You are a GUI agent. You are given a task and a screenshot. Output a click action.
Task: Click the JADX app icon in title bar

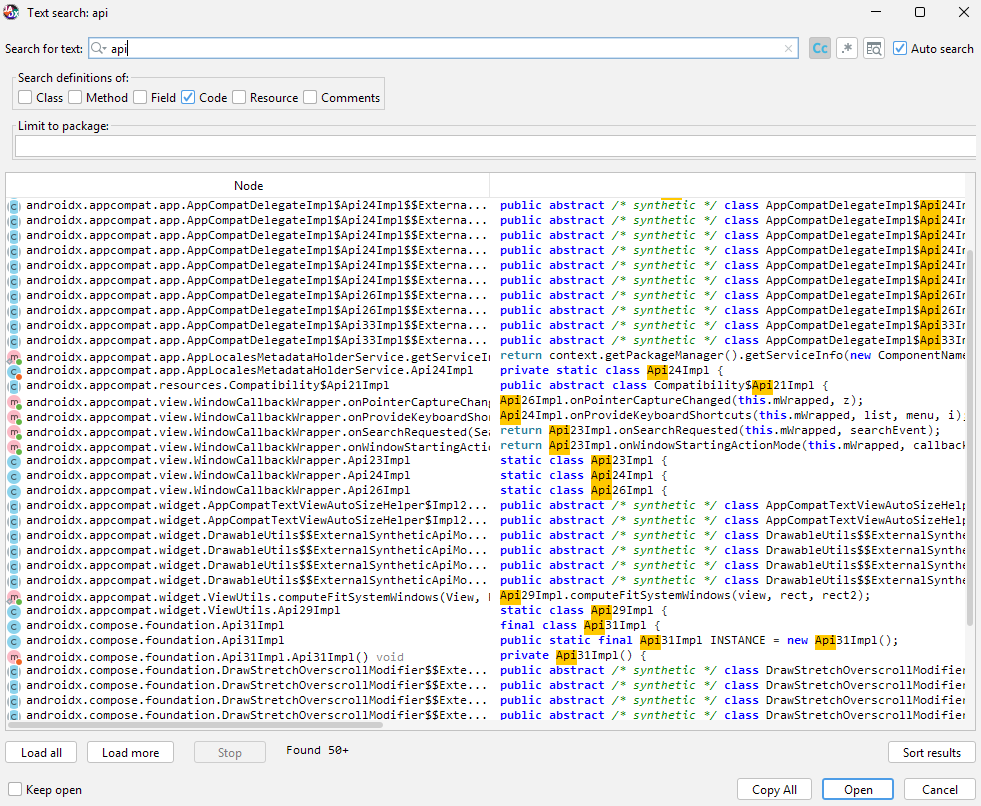click(x=12, y=12)
